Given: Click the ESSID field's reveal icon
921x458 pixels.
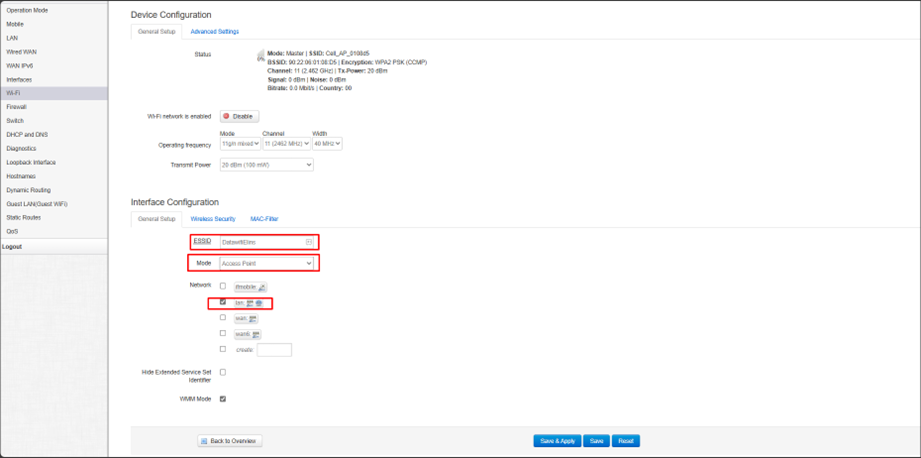Looking at the screenshot, I should click(308, 242).
